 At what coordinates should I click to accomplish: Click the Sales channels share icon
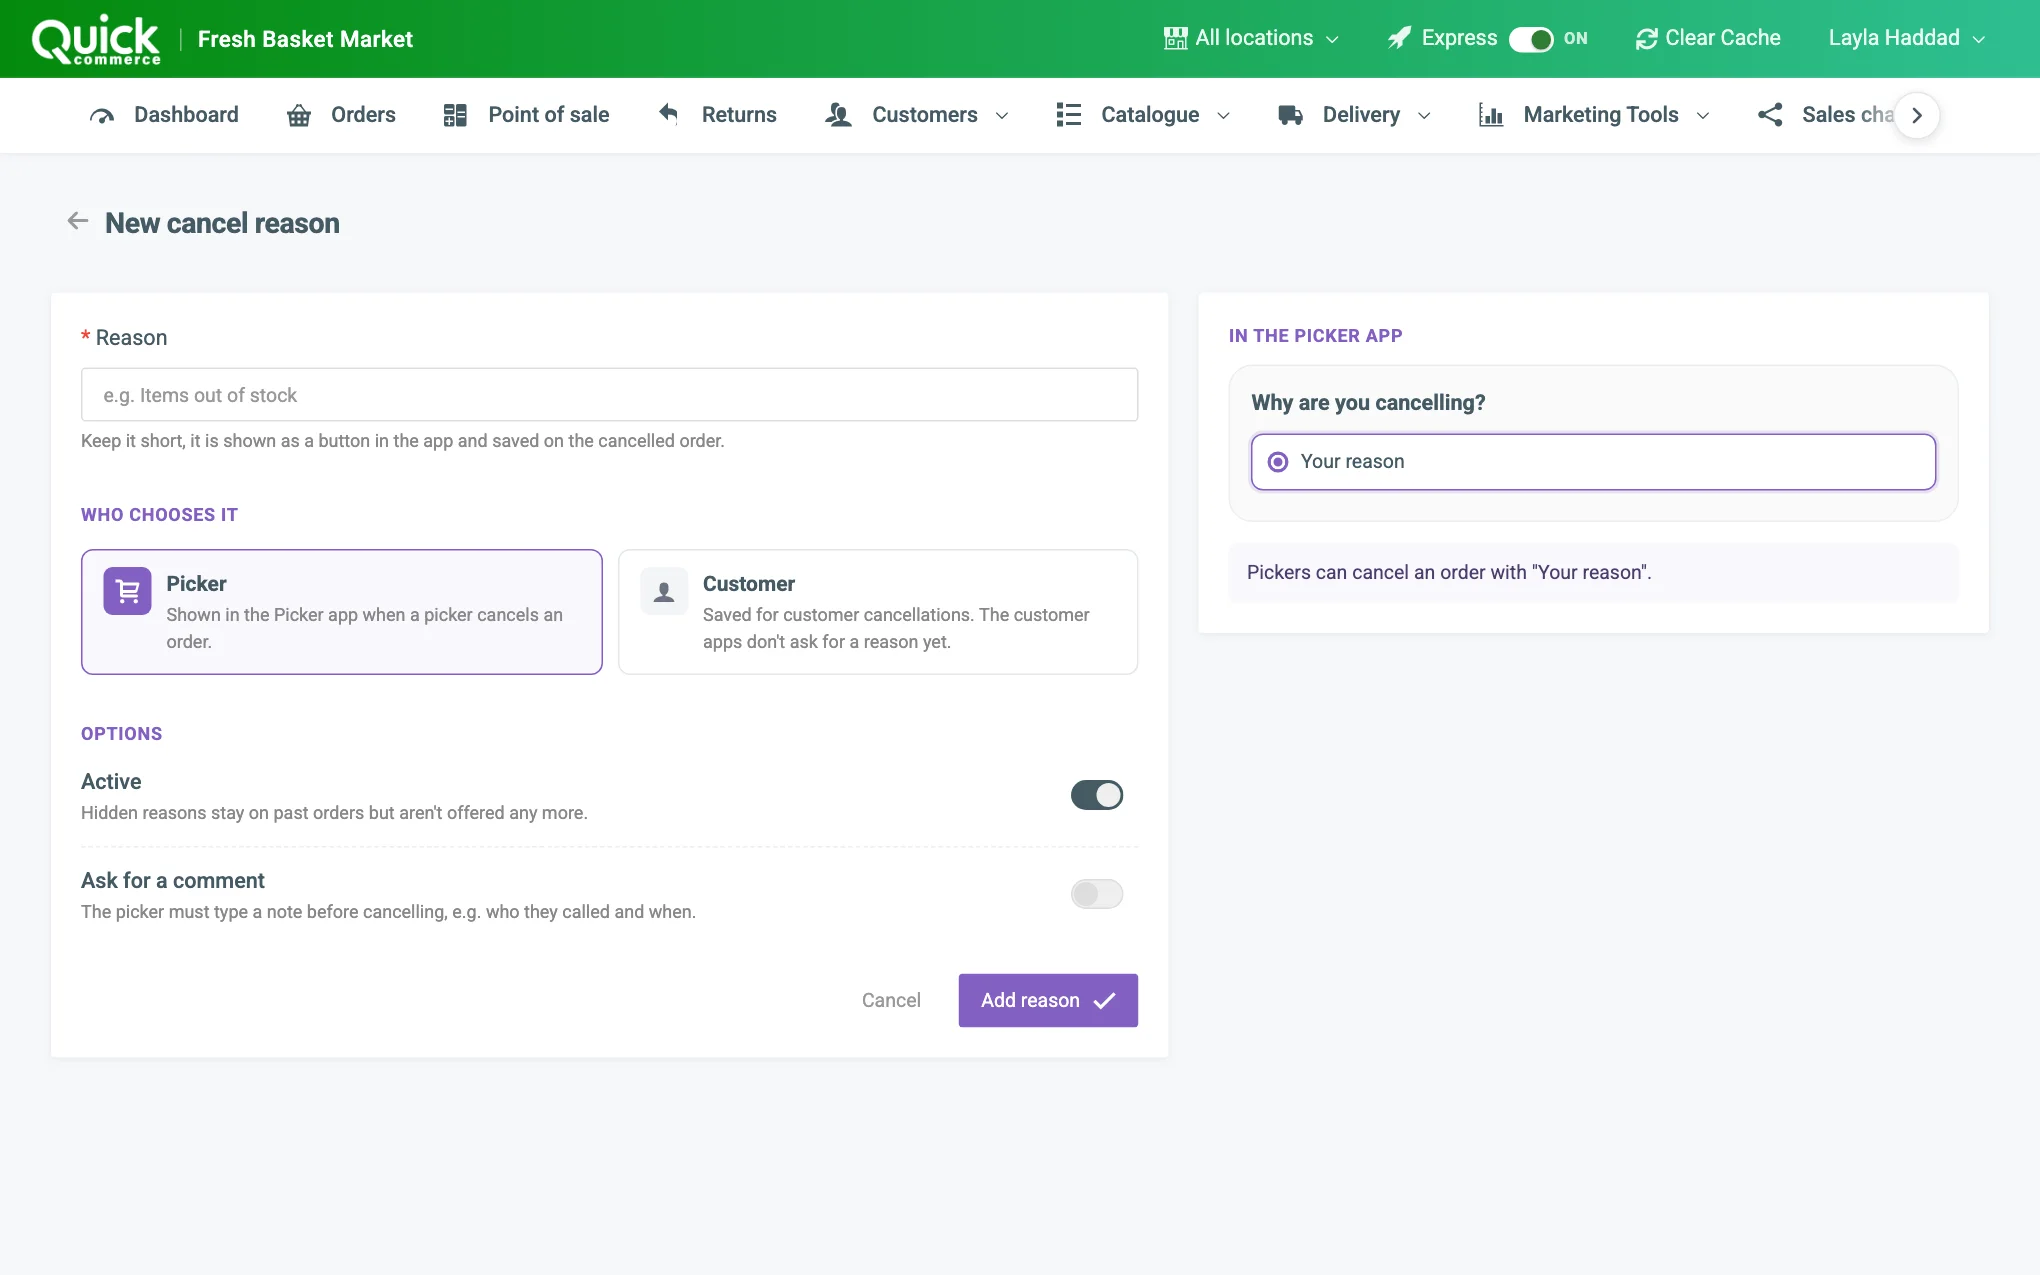coord(1770,115)
